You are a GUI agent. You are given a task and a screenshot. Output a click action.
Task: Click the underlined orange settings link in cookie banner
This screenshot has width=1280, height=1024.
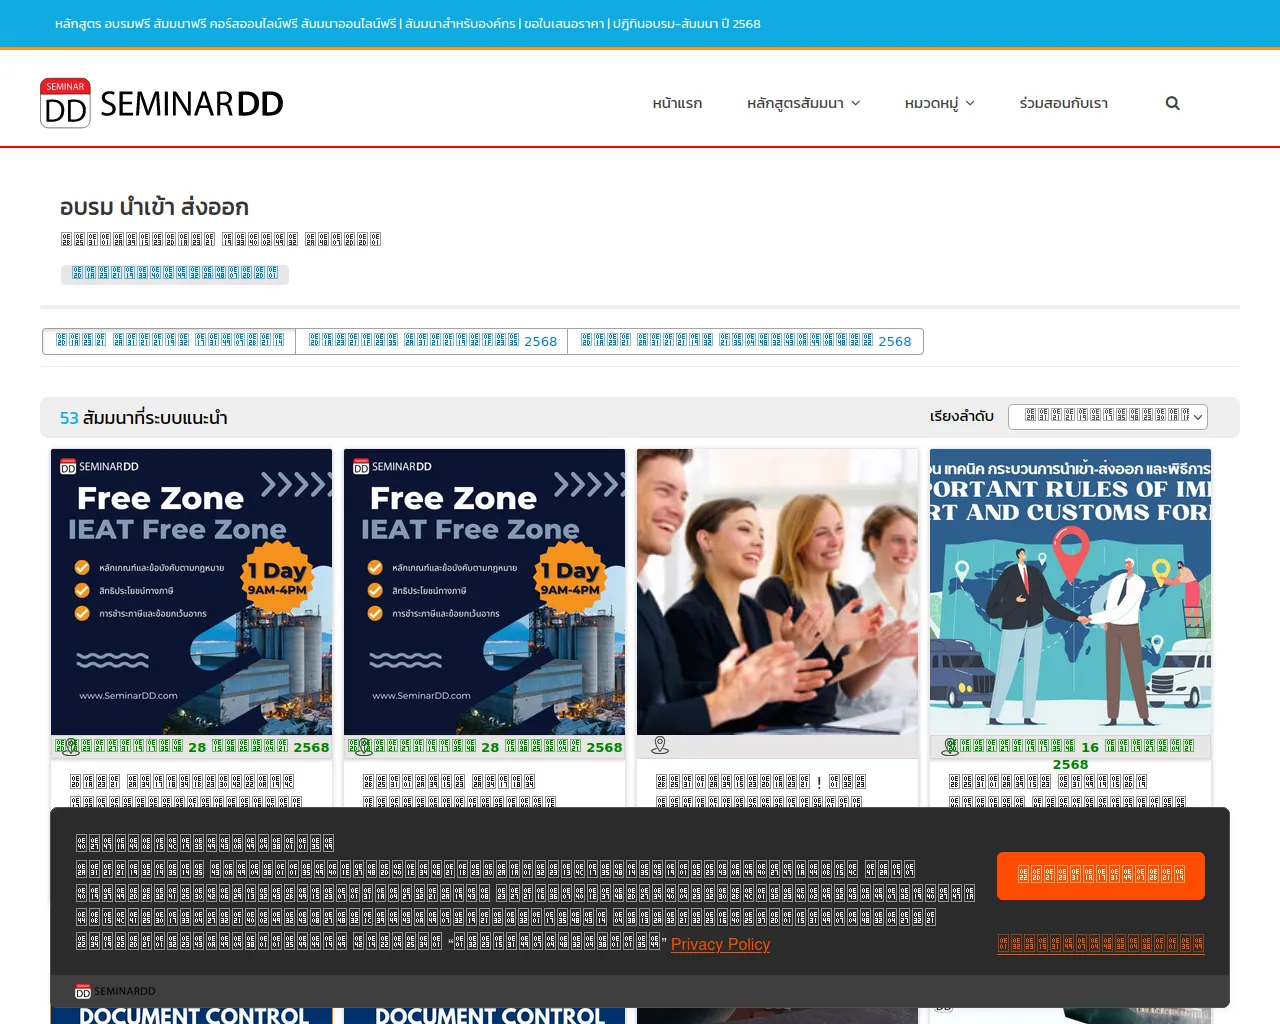(1101, 943)
